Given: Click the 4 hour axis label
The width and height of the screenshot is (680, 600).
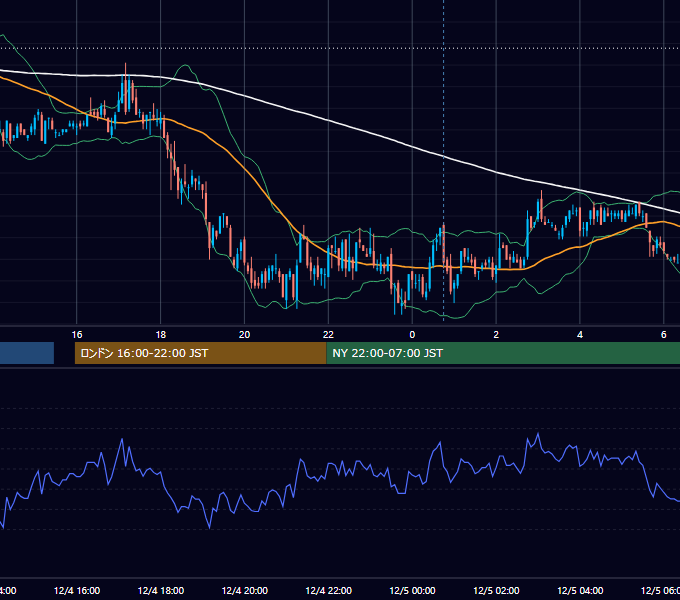Looking at the screenshot, I should pos(580,334).
